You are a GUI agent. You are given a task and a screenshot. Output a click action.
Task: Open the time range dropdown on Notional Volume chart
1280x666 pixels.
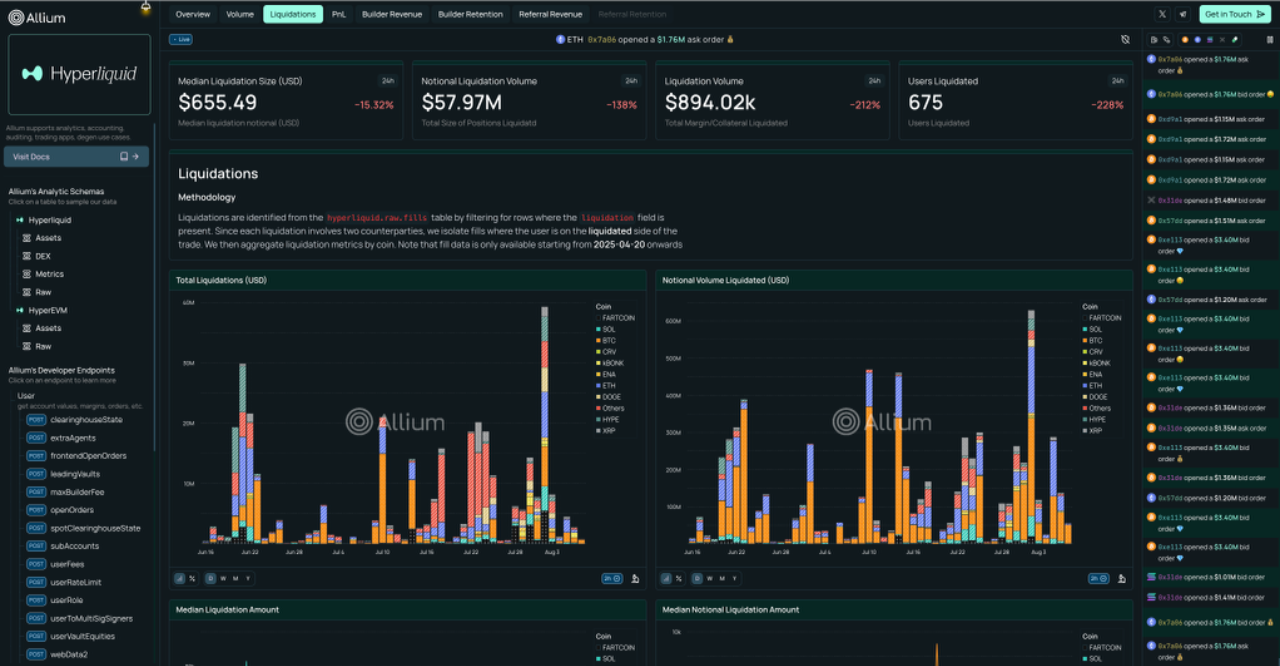point(1099,578)
